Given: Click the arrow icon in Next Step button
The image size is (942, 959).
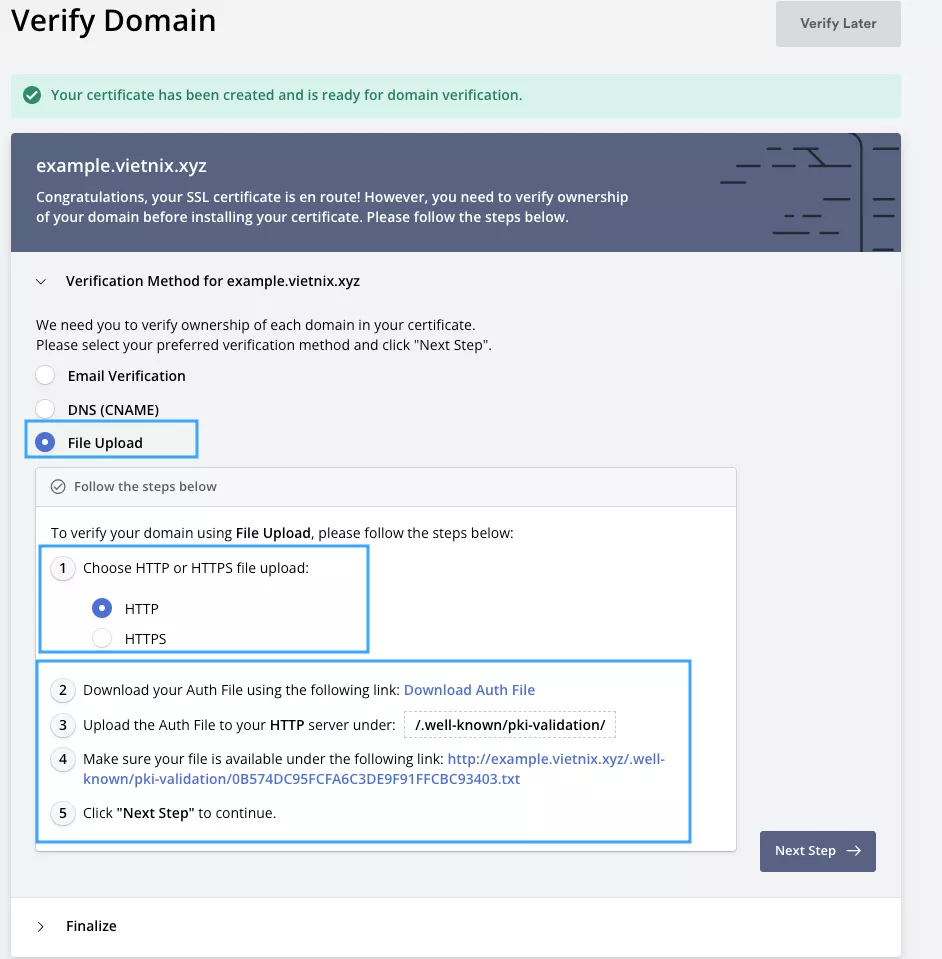Looking at the screenshot, I should point(853,851).
